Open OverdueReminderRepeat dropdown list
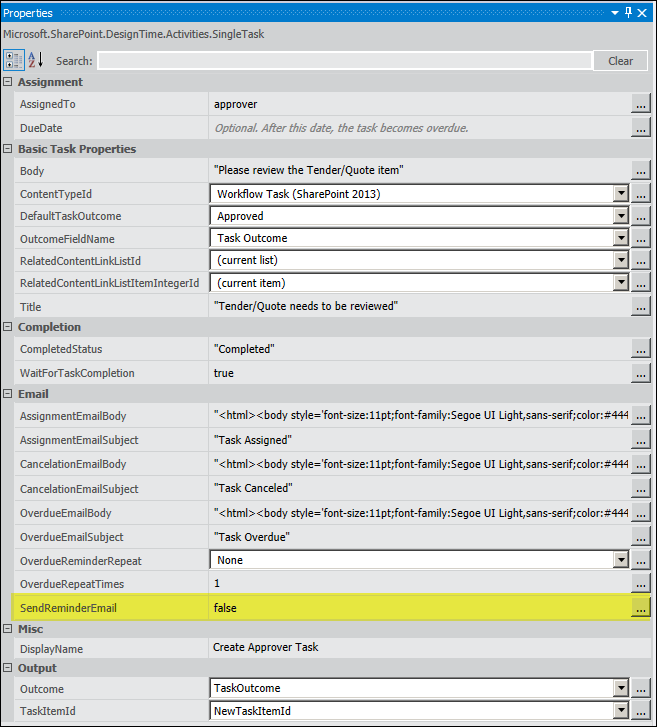 click(620, 560)
